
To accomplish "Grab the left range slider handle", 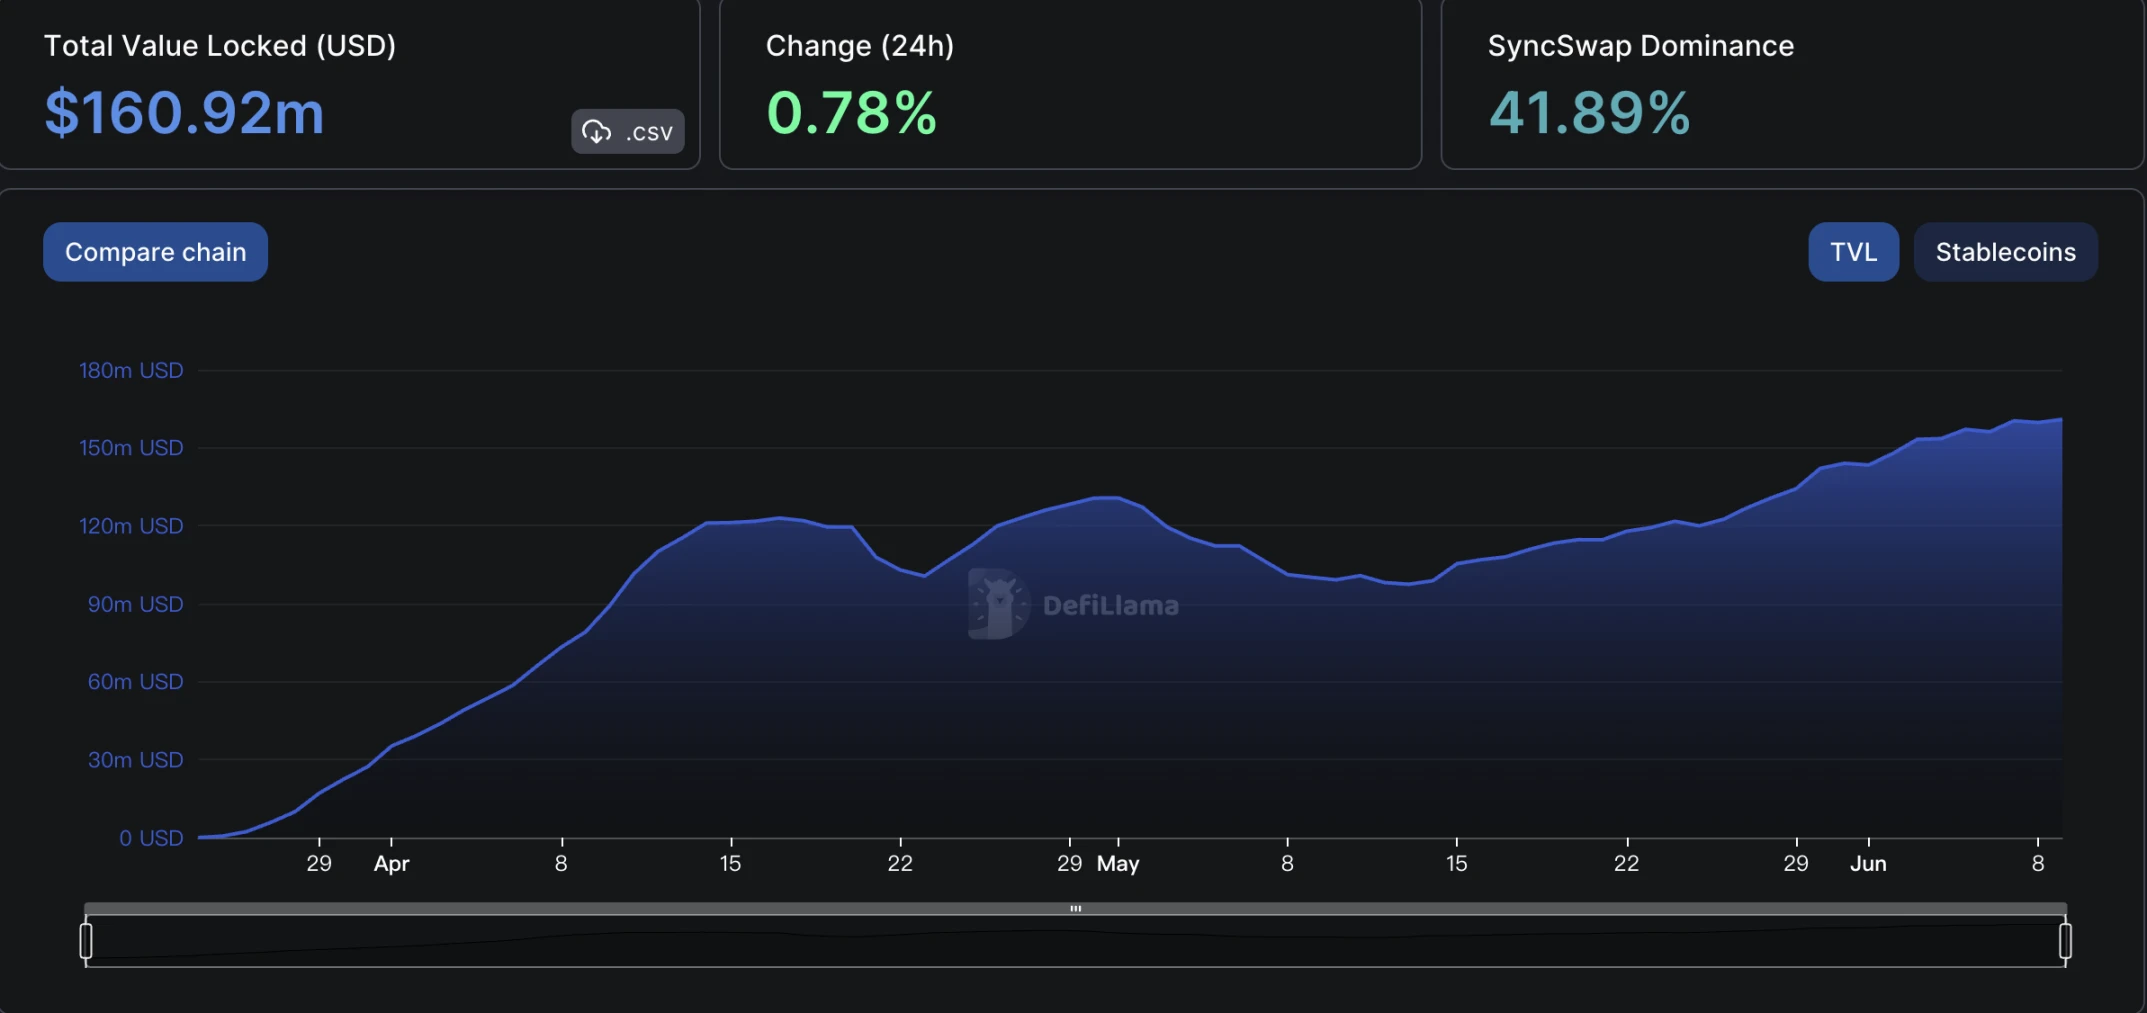I will (86, 941).
